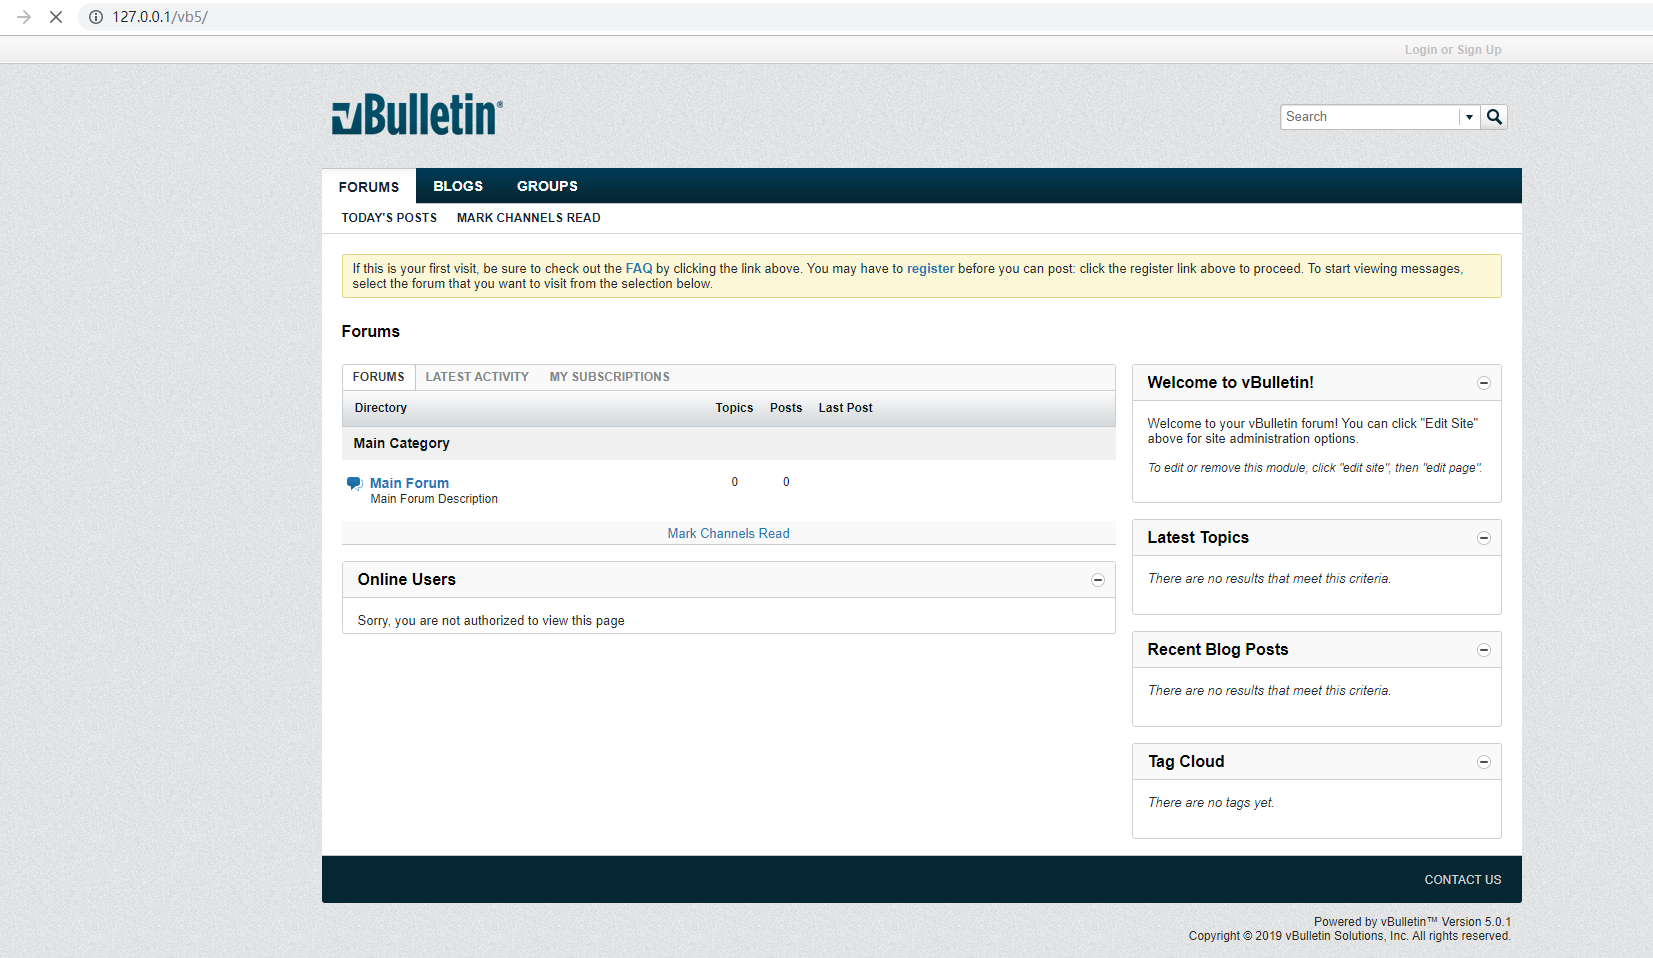
Task: Click the vBulletin logo
Action: coord(417,114)
